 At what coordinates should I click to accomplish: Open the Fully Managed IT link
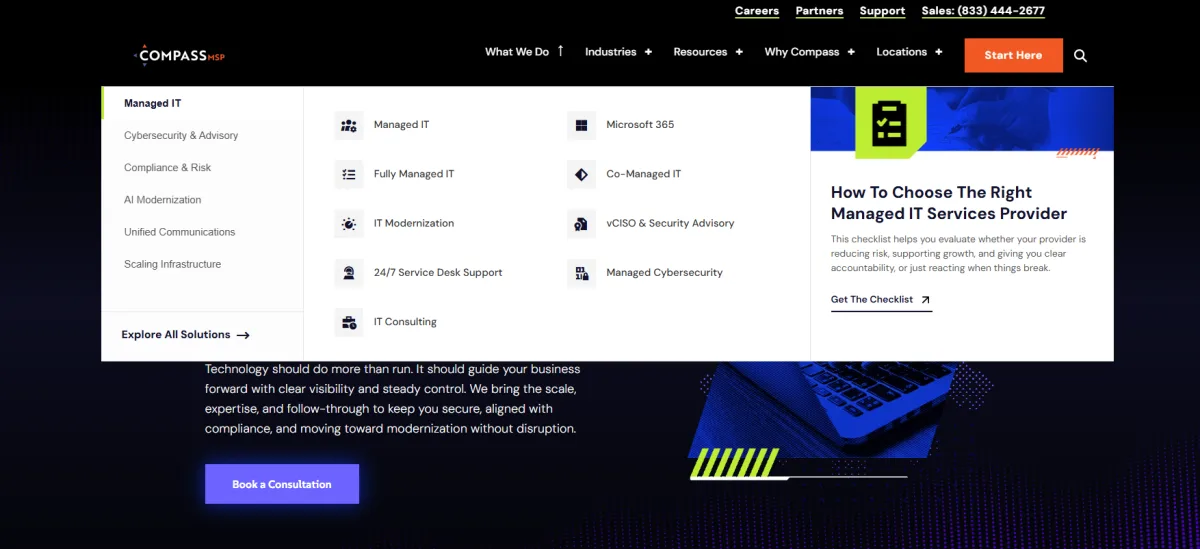(414, 174)
